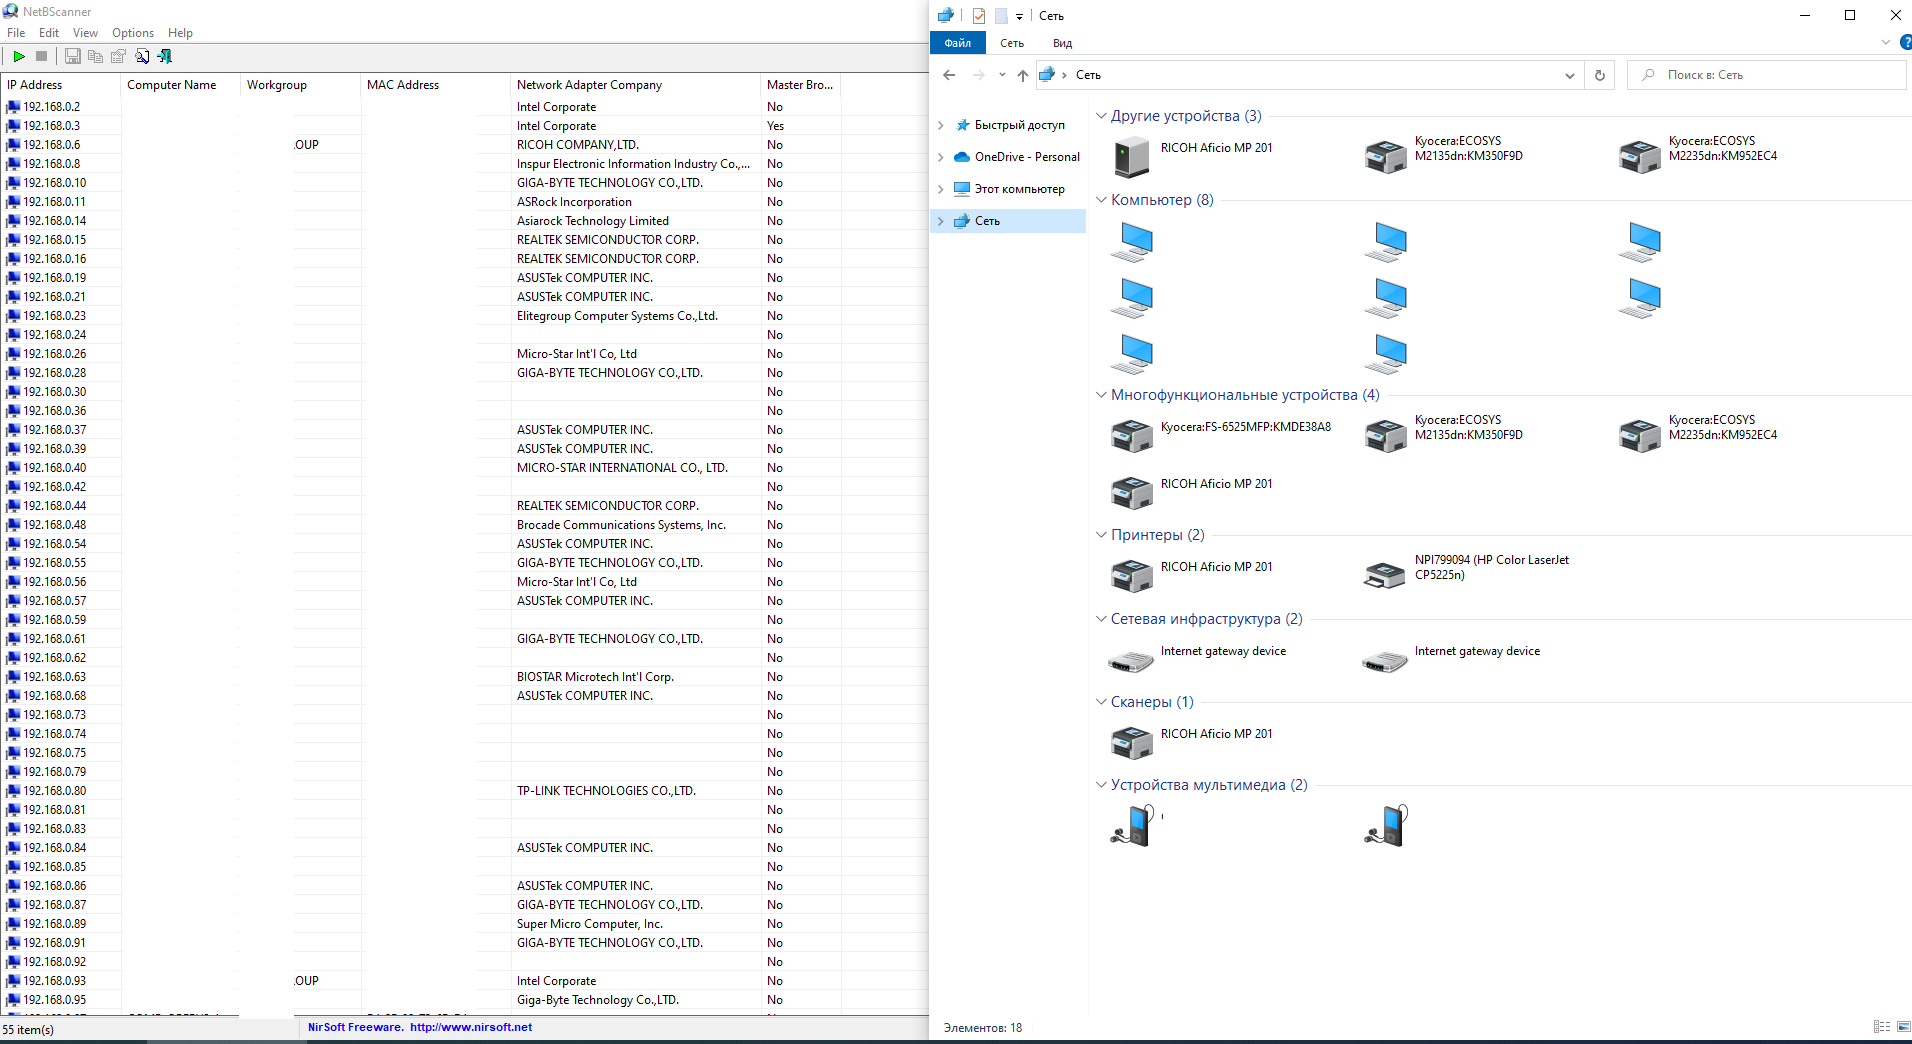This screenshot has height=1044, width=1912.
Task: Collapse the Сканеры (1) group
Action: [x=1101, y=702]
